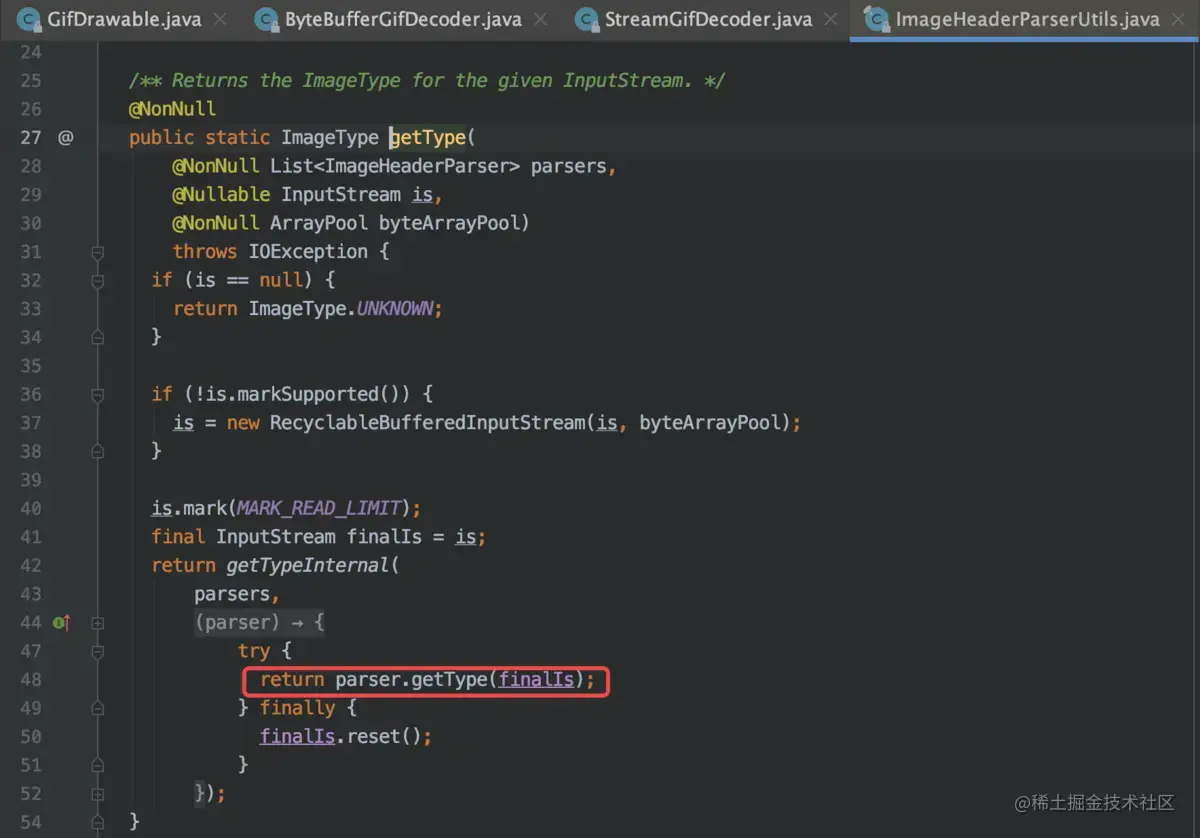Click parser.getType(finalIs) on line 48
Viewport: 1200px width, 838px height.
coord(459,680)
